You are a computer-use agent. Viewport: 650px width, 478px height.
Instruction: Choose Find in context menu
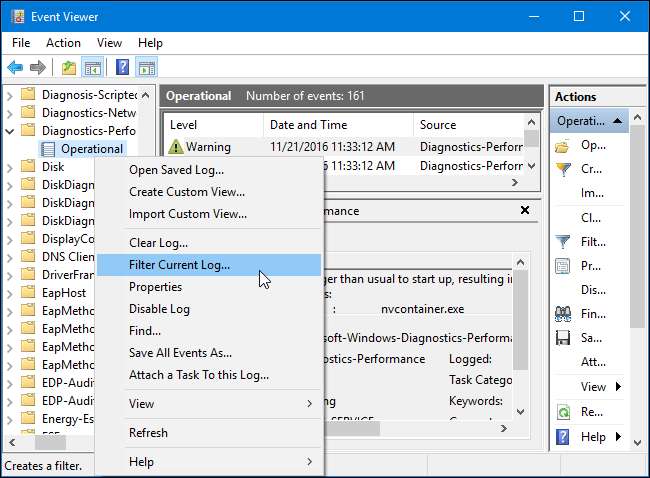pyautogui.click(x=209, y=330)
